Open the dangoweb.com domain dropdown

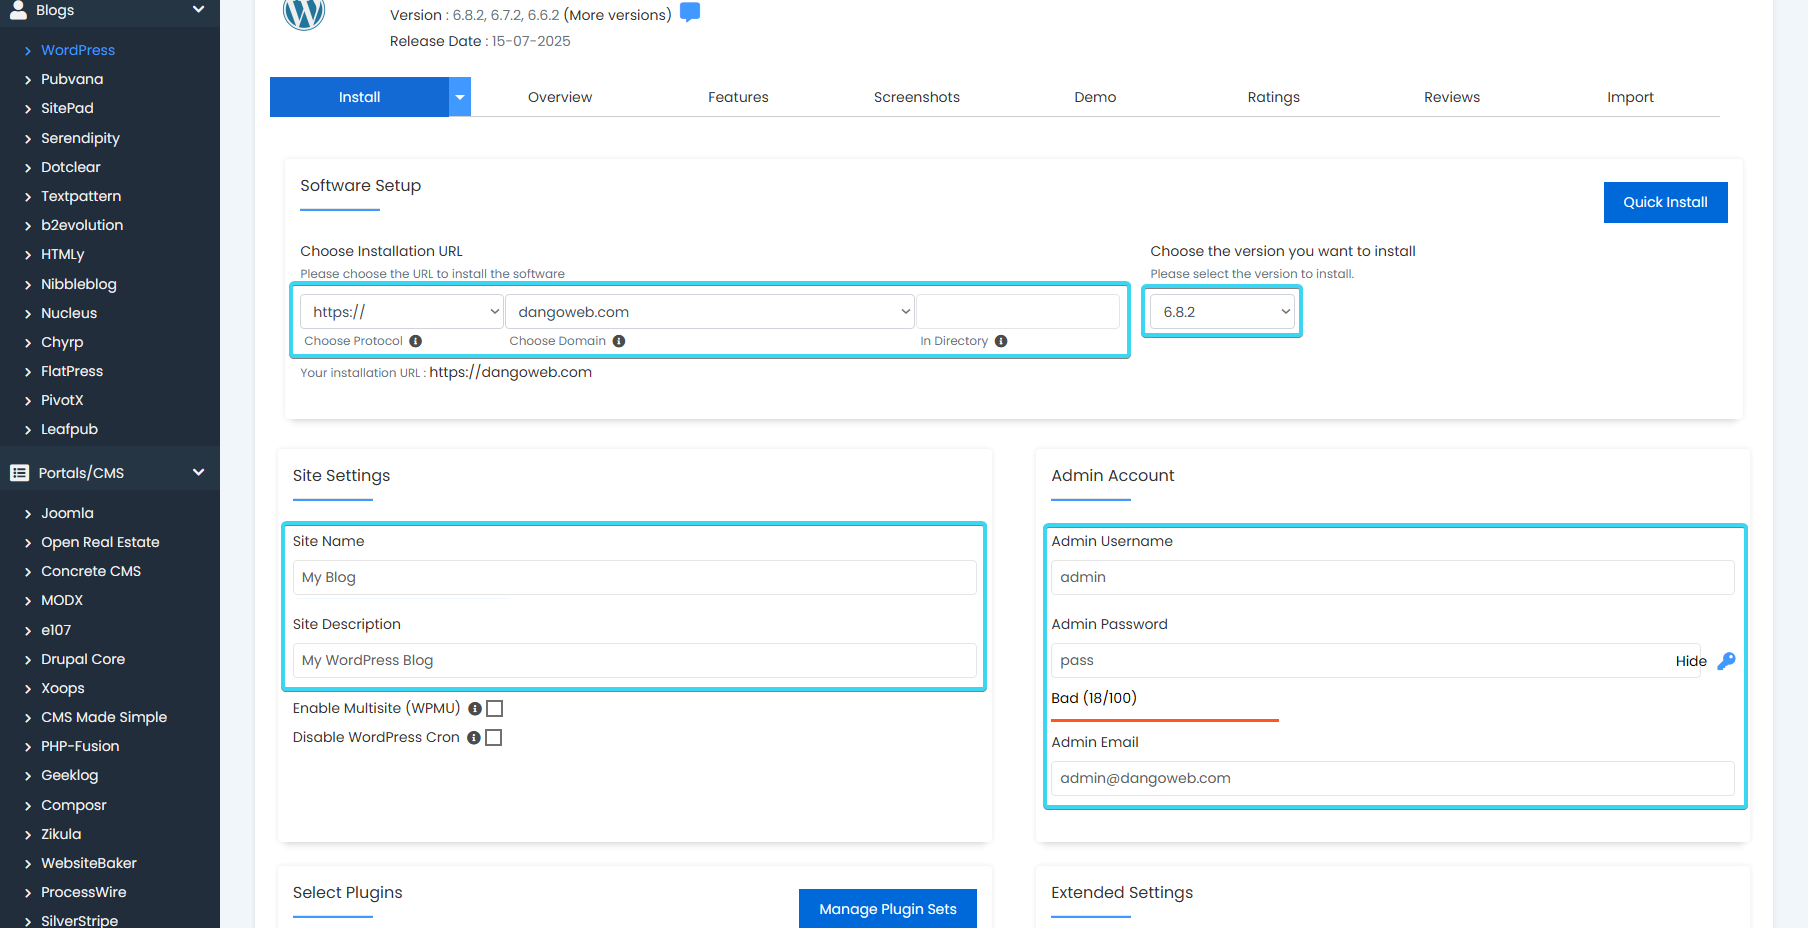coord(710,312)
